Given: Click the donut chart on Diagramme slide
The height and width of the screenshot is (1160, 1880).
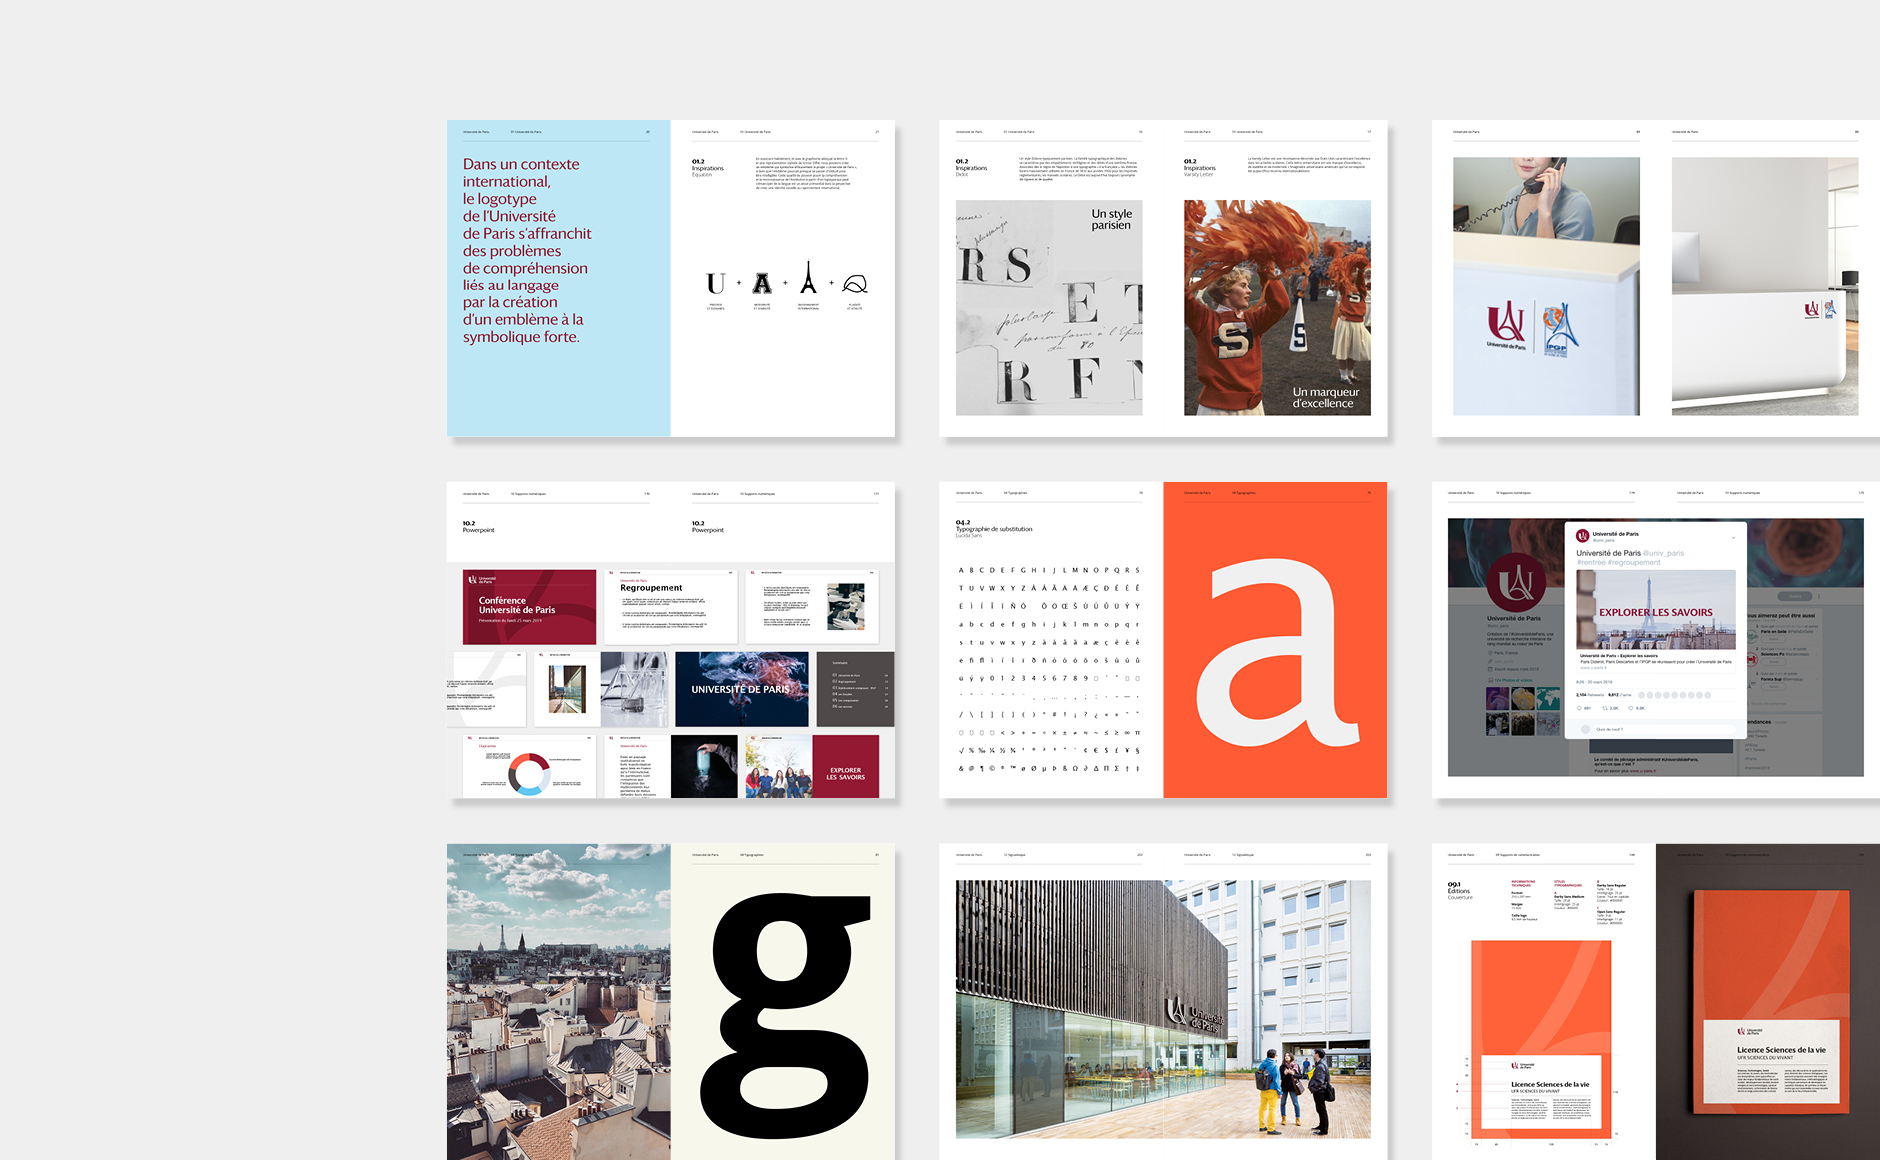Looking at the screenshot, I should point(528,775).
